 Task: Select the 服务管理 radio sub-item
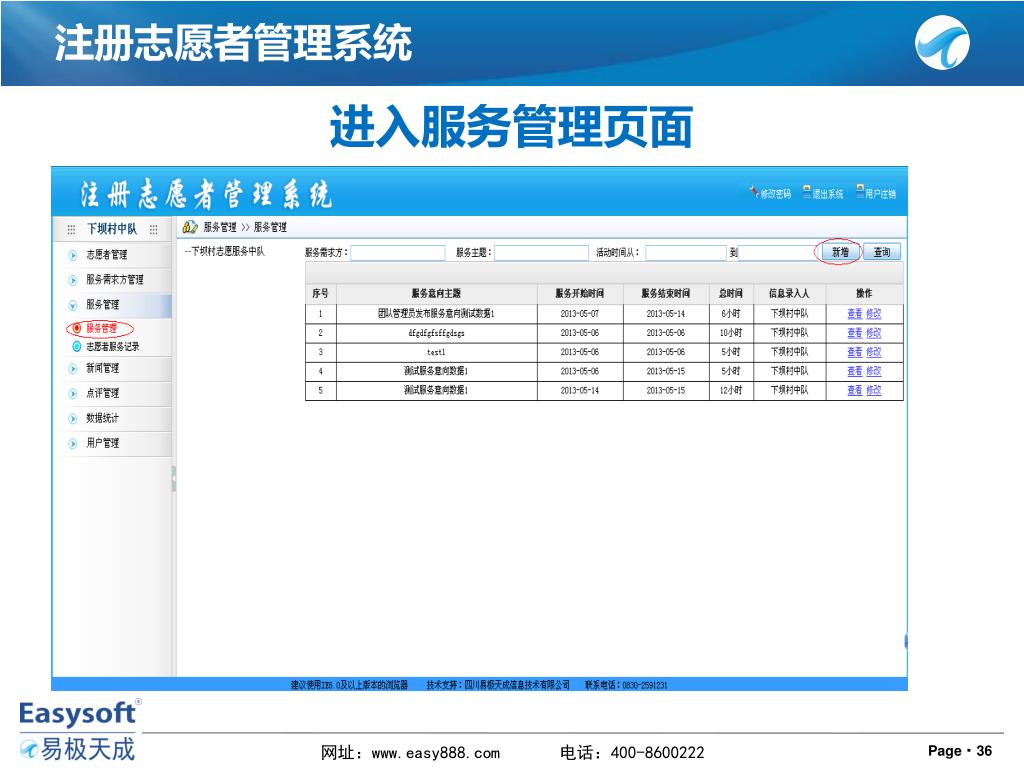pyautogui.click(x=77, y=328)
